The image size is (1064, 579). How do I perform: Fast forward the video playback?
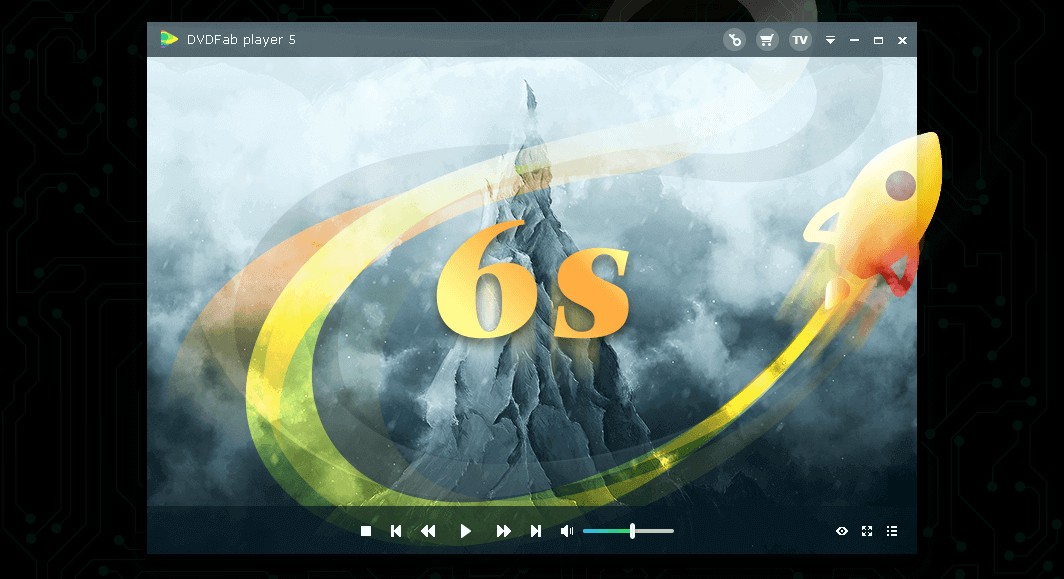[503, 531]
